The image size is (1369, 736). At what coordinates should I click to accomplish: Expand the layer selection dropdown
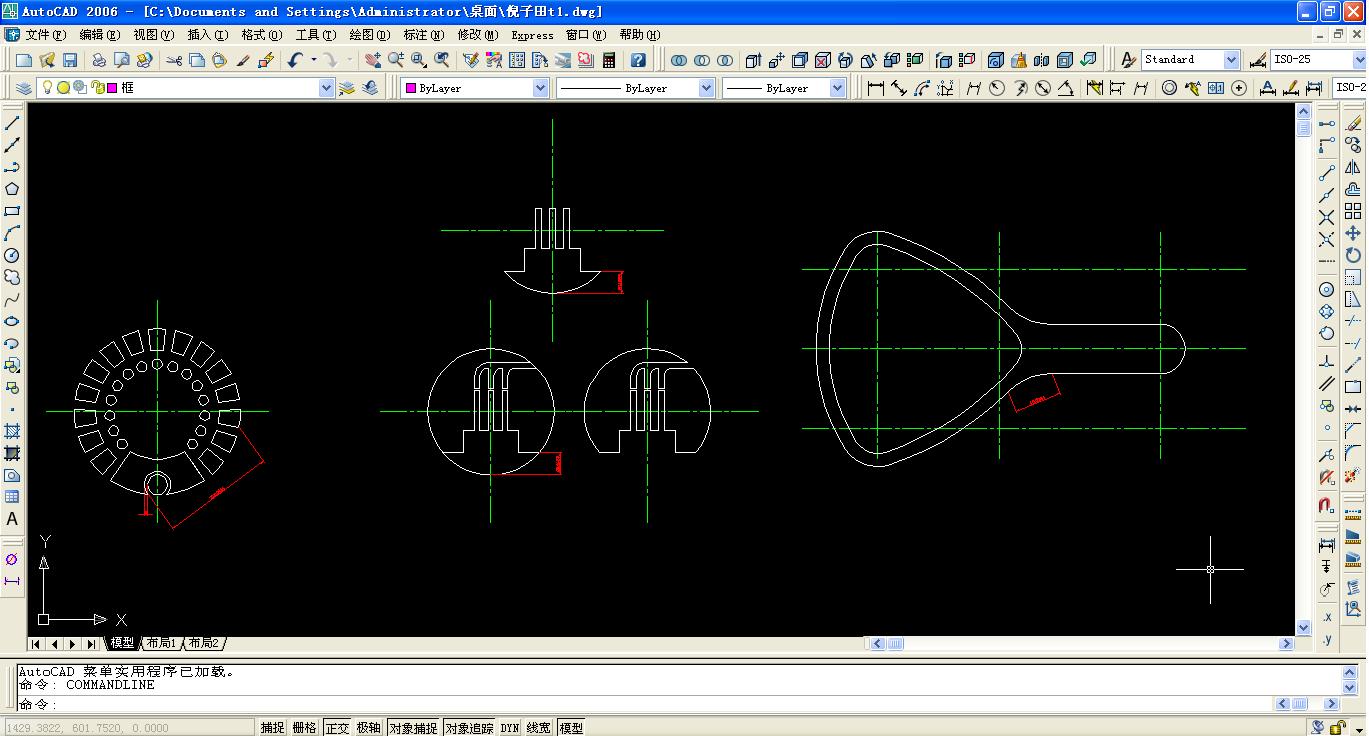pos(326,88)
